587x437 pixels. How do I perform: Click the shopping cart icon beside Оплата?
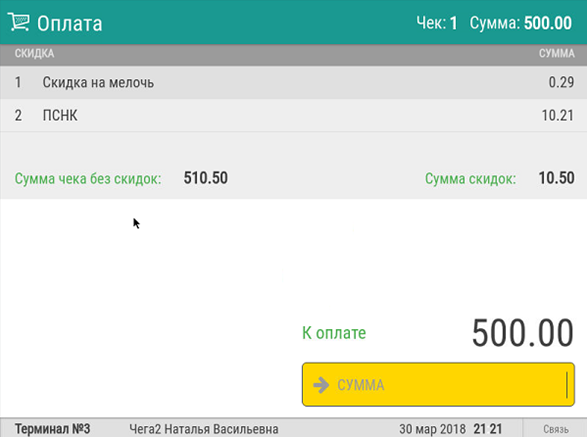[18, 22]
